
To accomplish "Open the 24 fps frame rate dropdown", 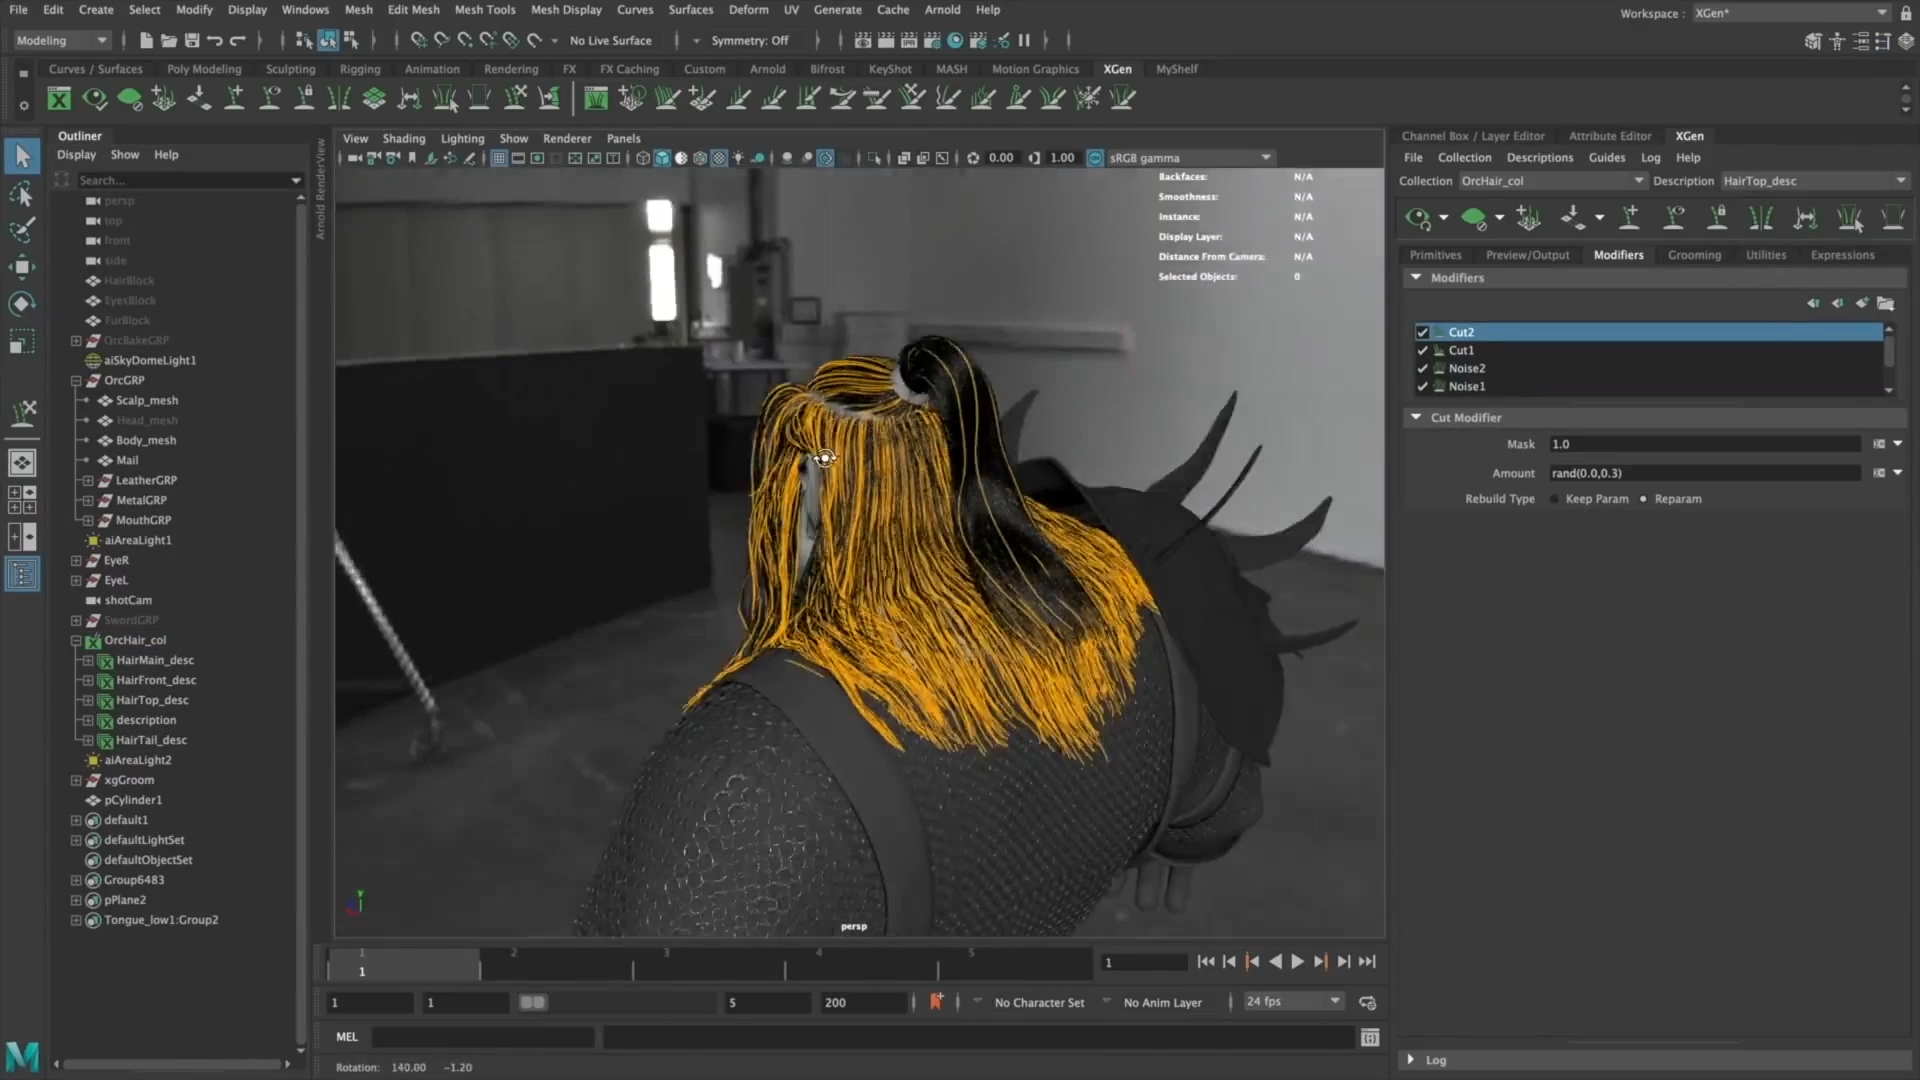I will [1293, 1002].
